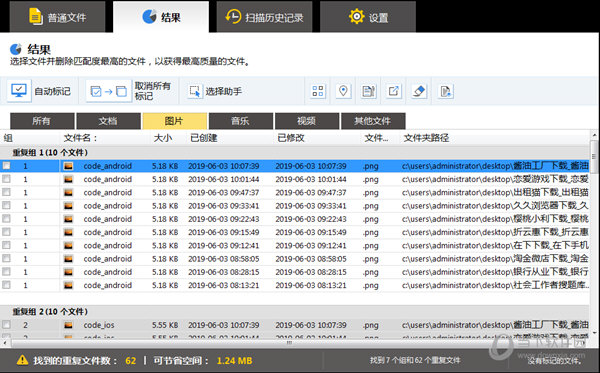600x373 pixels.
Task: Sort by the 已创建 column header
Action: (204, 138)
